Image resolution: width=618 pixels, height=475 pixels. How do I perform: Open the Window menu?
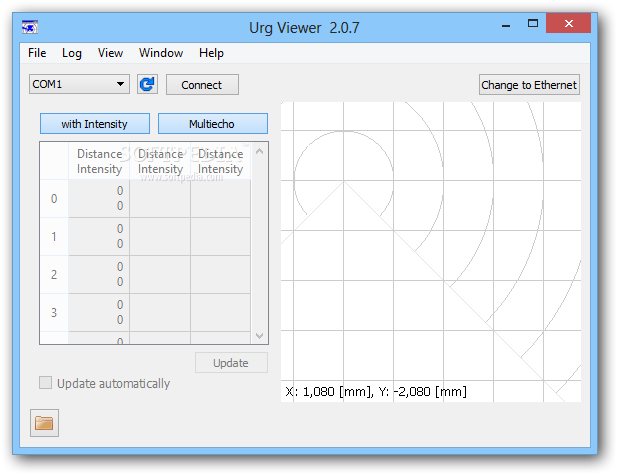coord(160,53)
